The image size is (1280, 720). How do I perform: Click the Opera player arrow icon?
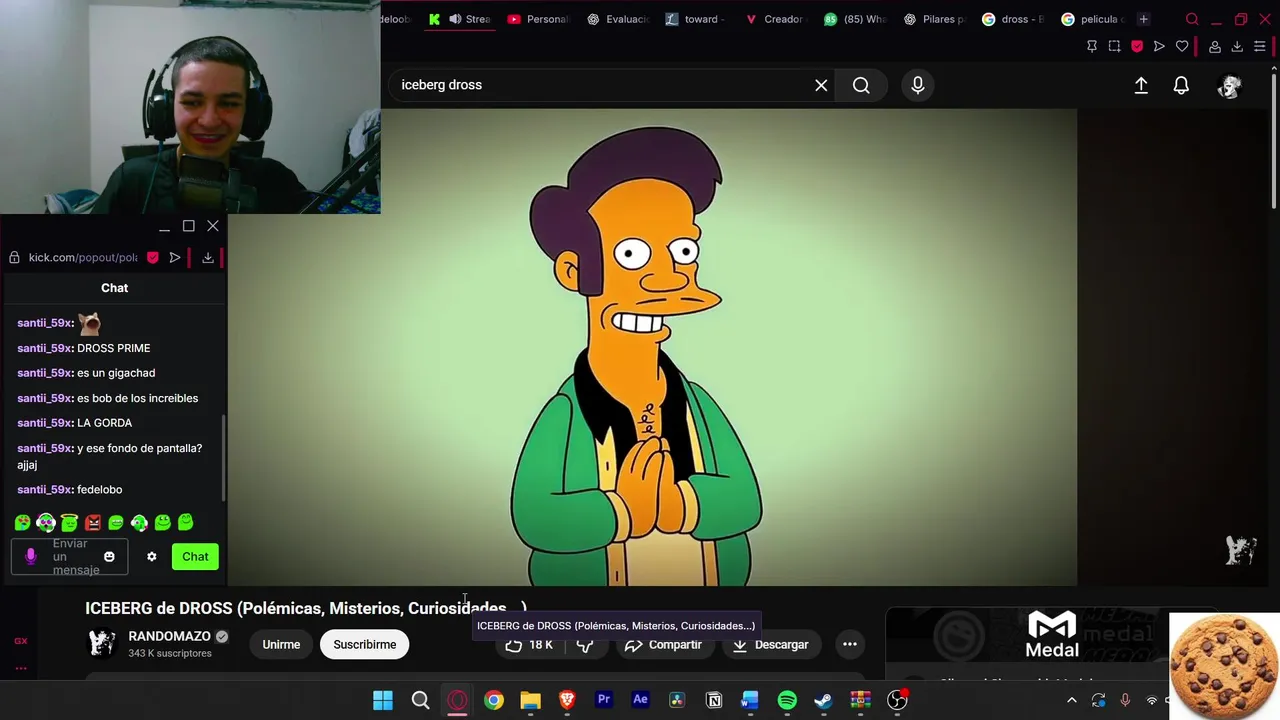pyautogui.click(x=1159, y=46)
